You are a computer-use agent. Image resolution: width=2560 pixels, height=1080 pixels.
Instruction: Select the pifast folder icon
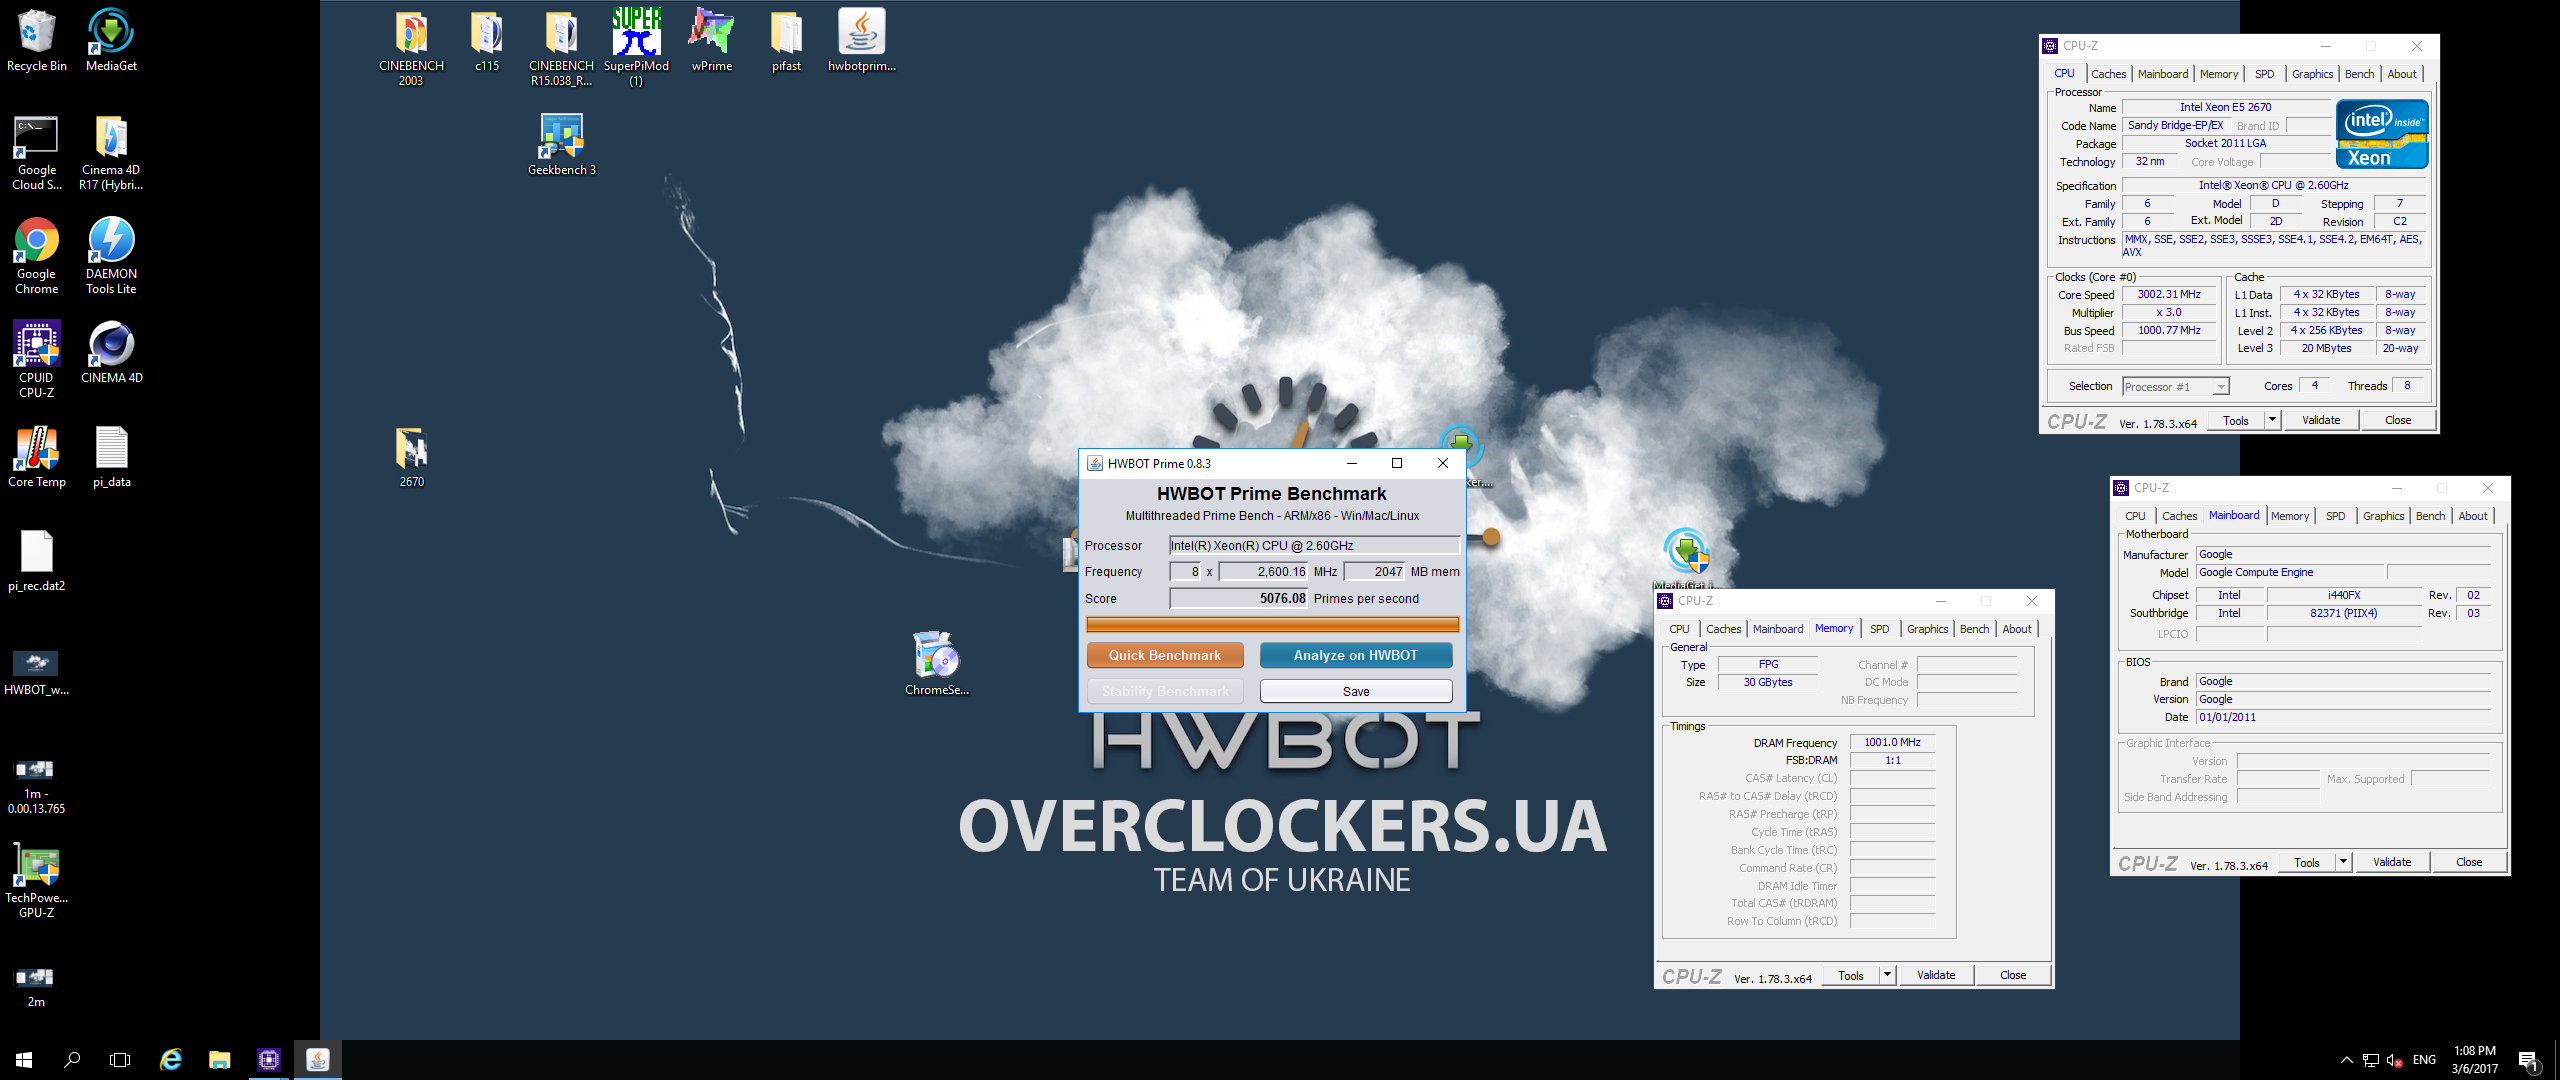click(x=786, y=41)
